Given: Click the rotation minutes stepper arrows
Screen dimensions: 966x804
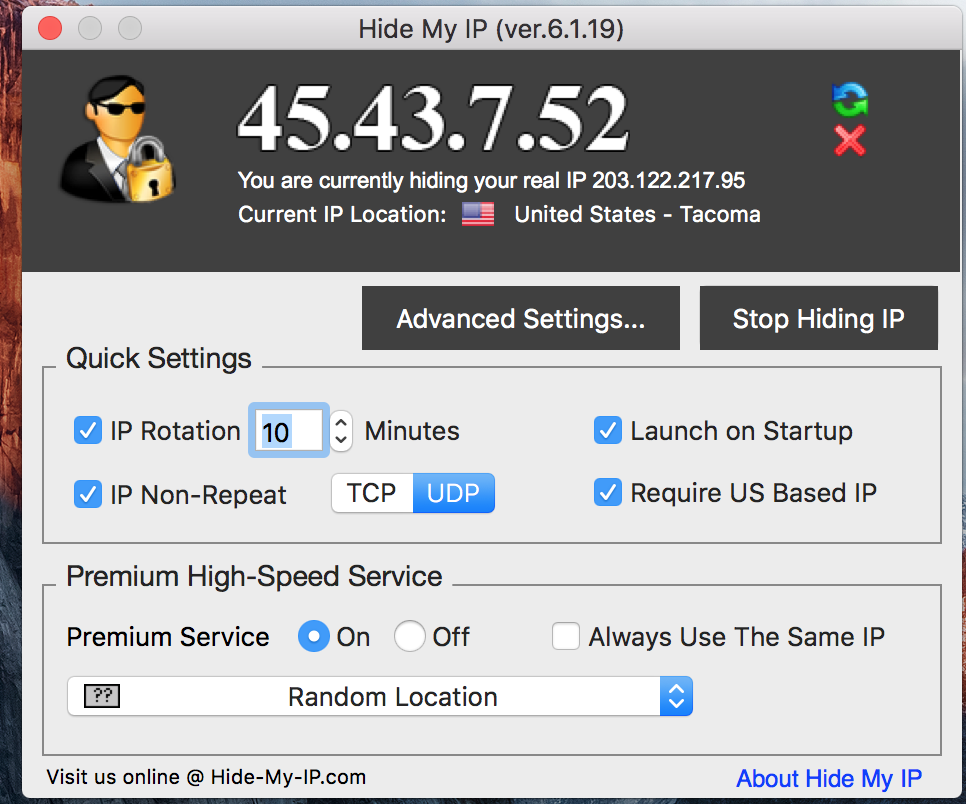Looking at the screenshot, I should click(341, 431).
